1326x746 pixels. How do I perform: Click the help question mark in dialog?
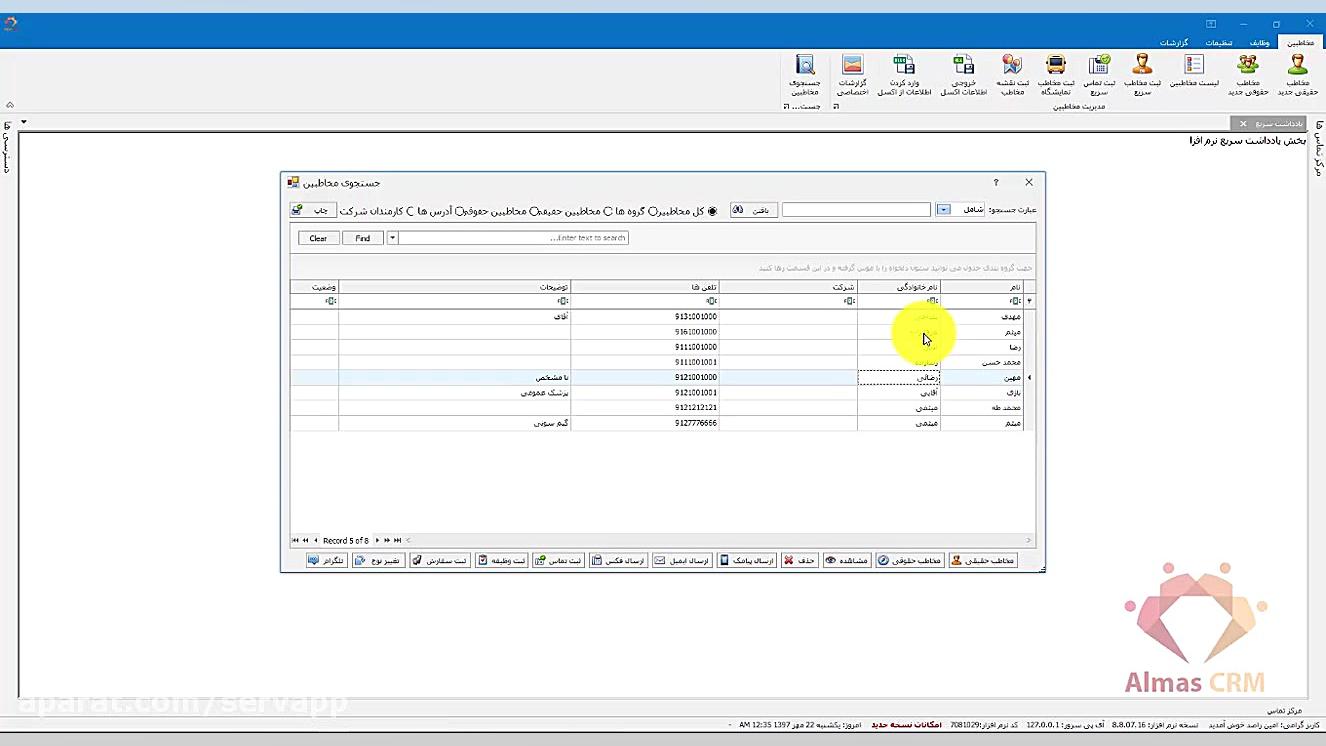[x=995, y=182]
